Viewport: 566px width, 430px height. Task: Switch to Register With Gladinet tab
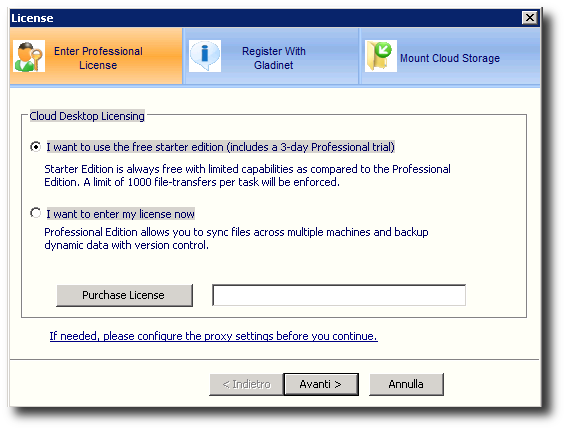[271, 56]
